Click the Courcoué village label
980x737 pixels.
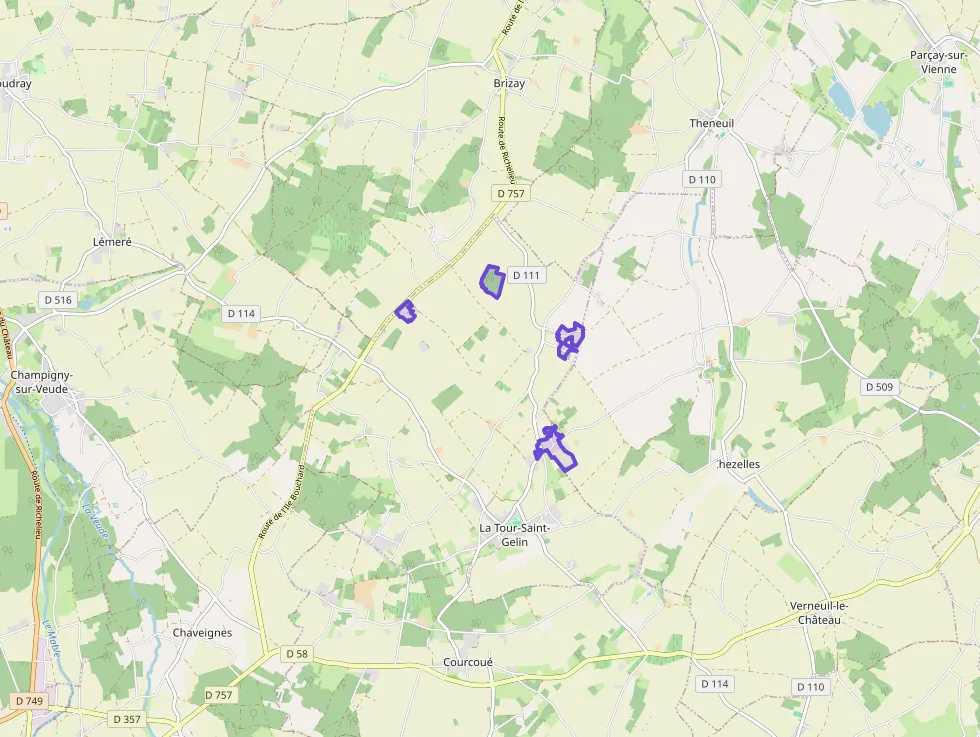(468, 662)
